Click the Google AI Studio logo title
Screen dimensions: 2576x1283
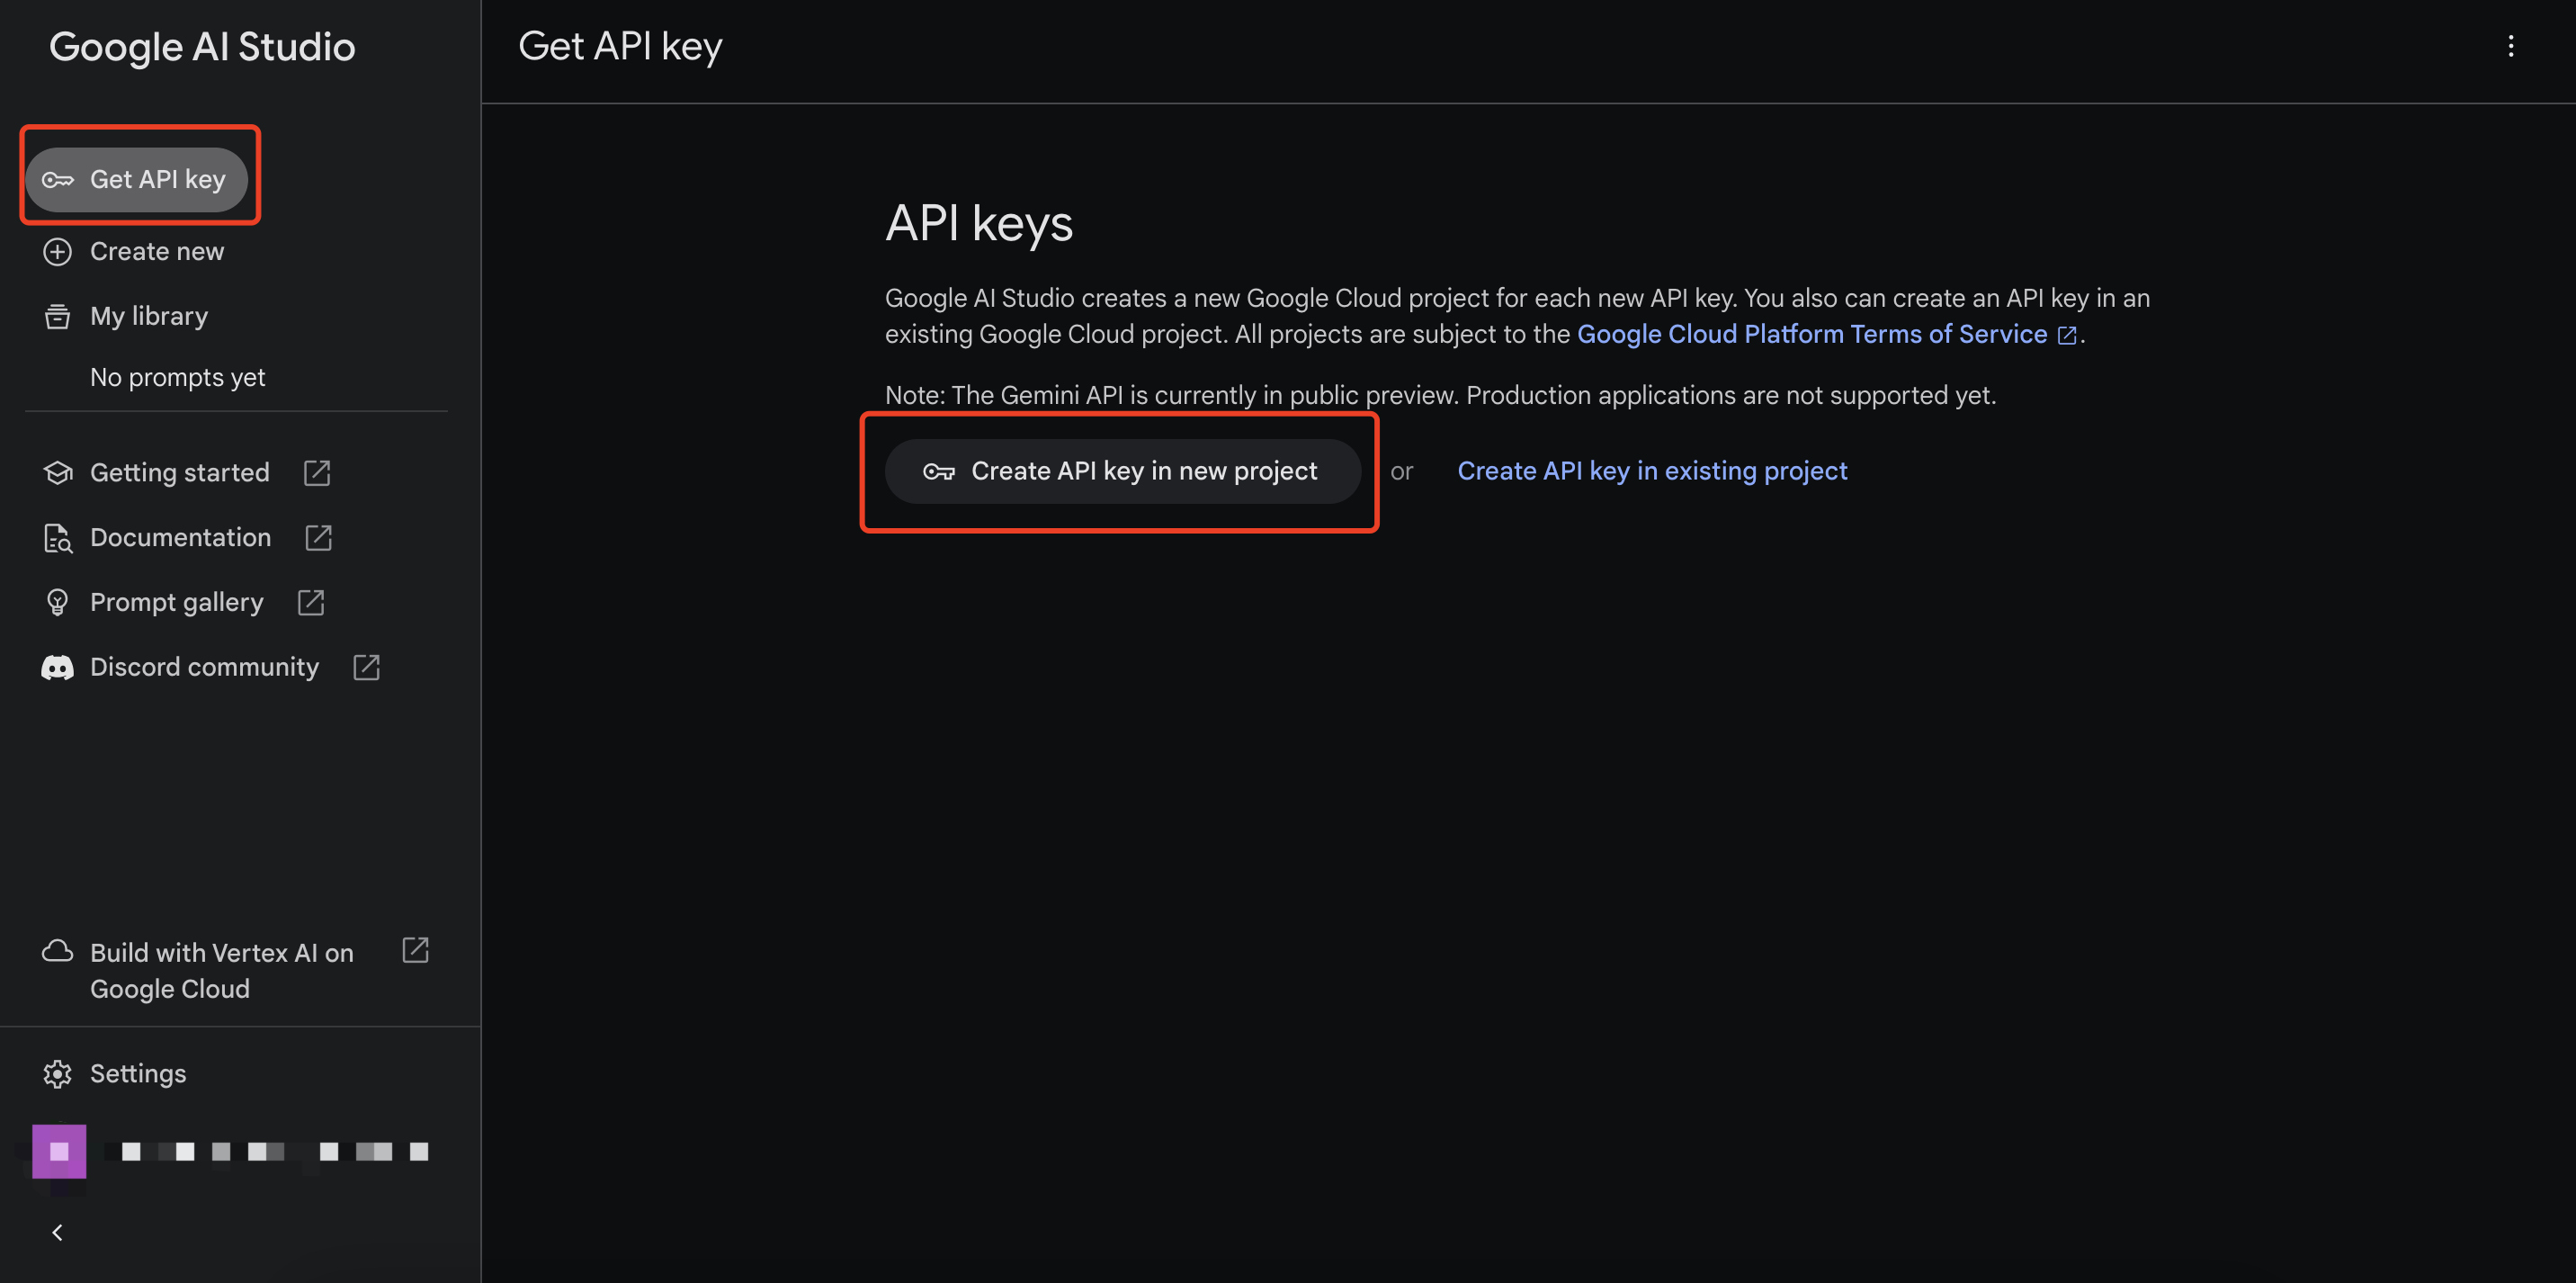(202, 47)
